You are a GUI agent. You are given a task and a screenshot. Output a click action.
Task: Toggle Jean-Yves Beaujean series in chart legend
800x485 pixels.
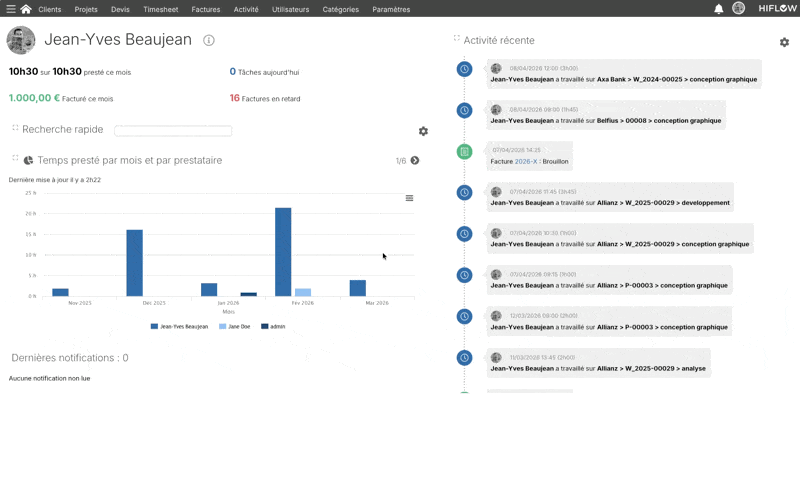(179, 327)
